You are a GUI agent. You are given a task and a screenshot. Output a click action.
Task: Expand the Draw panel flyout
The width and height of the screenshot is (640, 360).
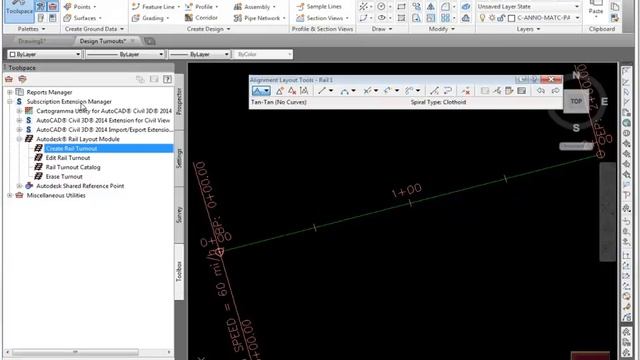pos(382,29)
